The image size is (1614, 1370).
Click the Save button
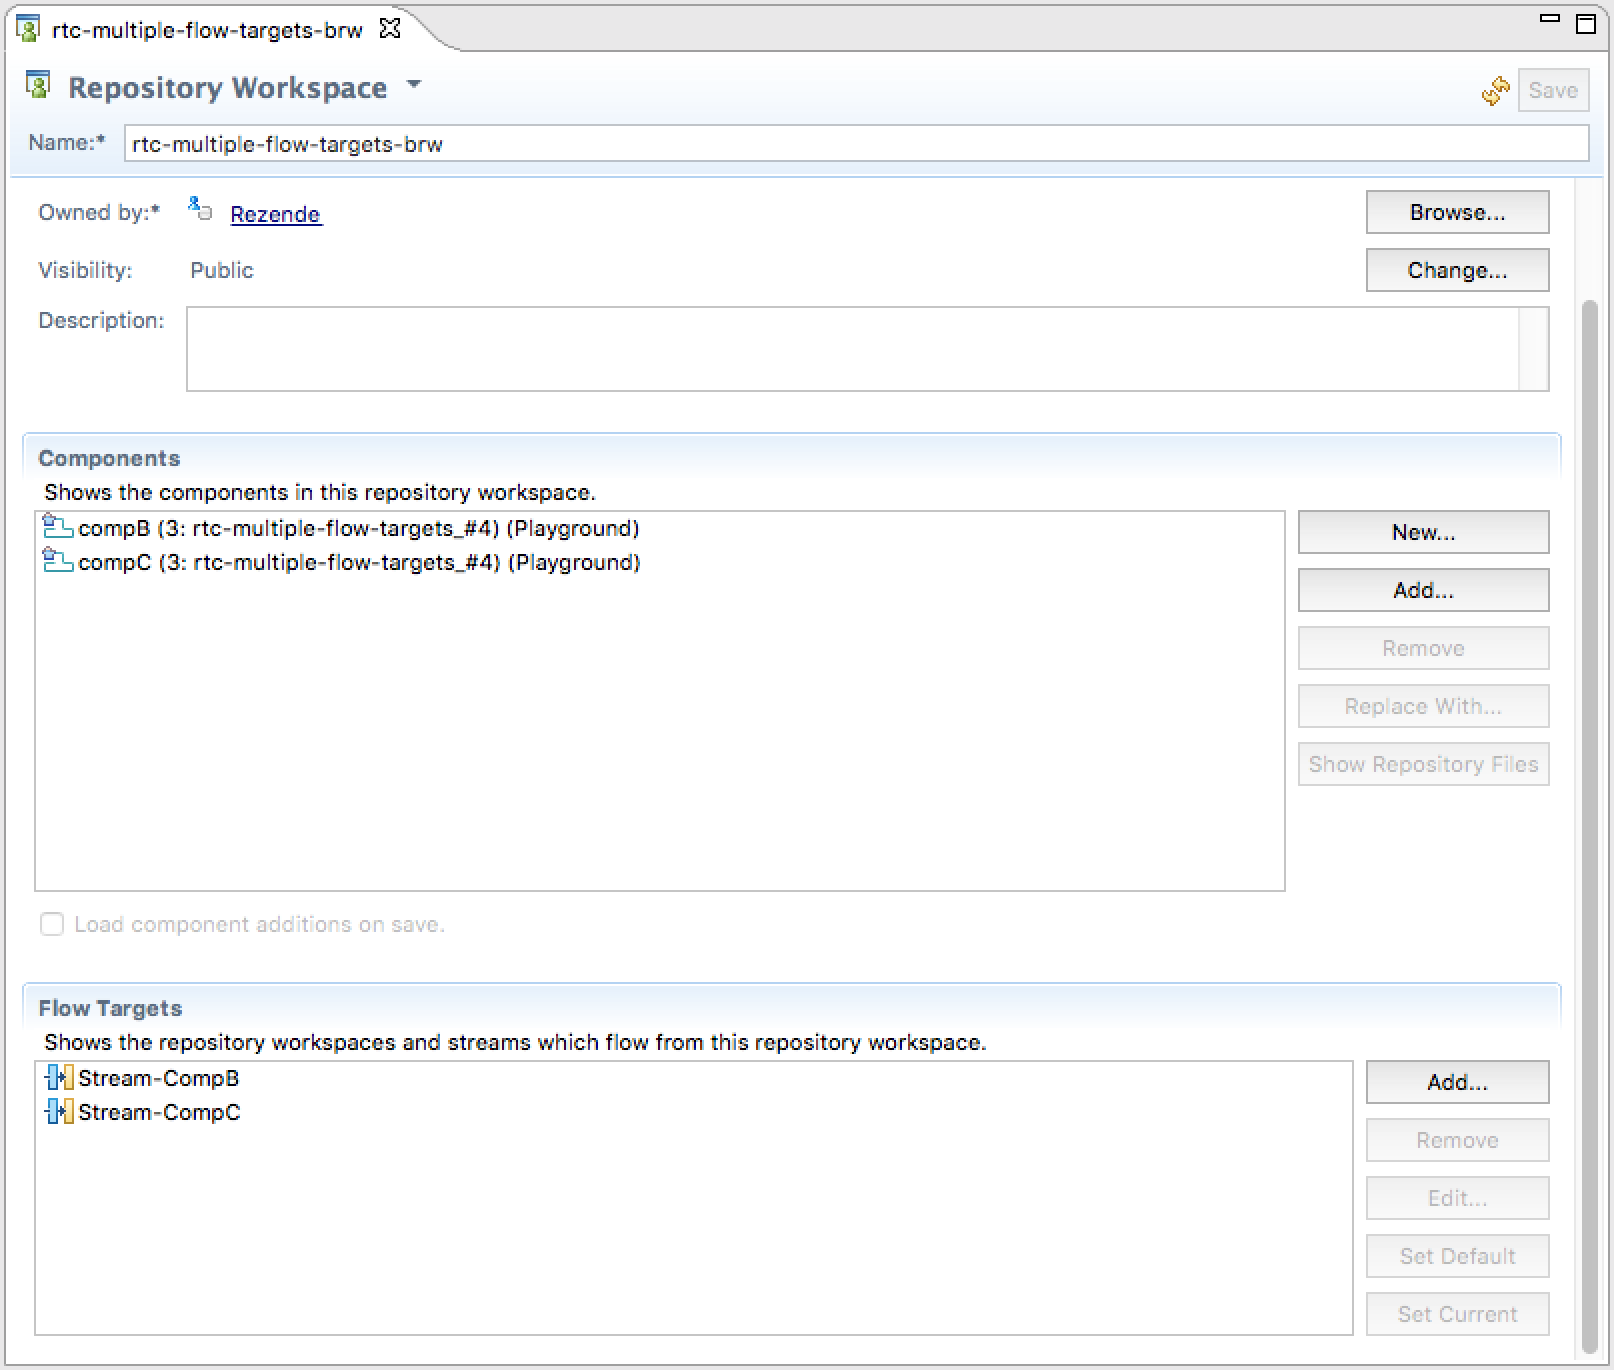click(1553, 90)
